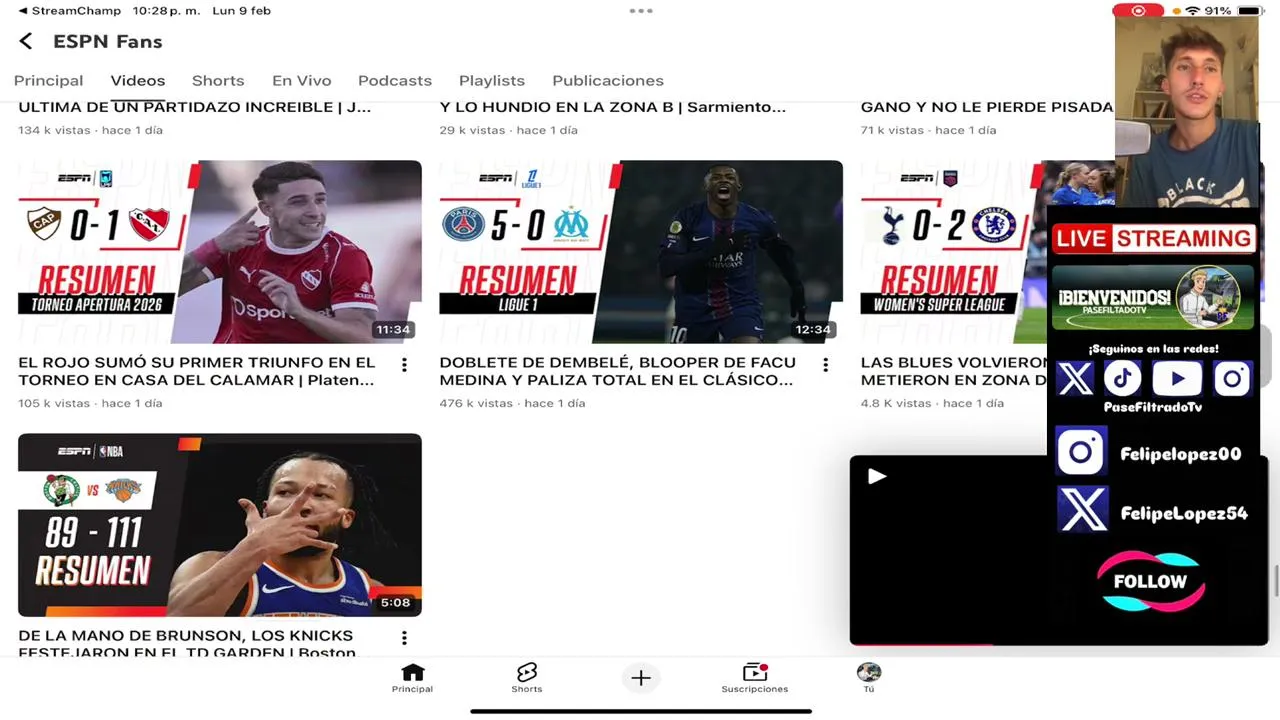Open options for DE LA MANO DE BRUNSON video
1280x720 pixels.
[404, 638]
